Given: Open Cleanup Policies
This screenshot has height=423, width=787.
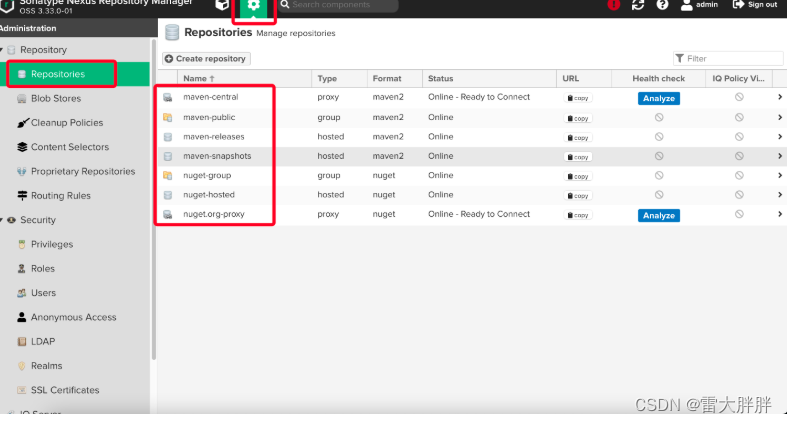Looking at the screenshot, I should pos(67,123).
